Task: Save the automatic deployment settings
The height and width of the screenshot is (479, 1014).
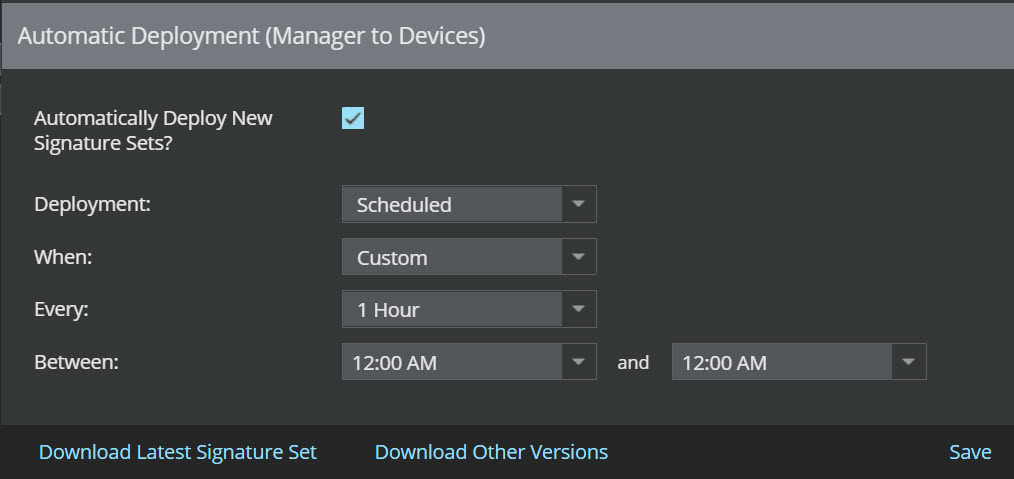Action: (x=970, y=452)
